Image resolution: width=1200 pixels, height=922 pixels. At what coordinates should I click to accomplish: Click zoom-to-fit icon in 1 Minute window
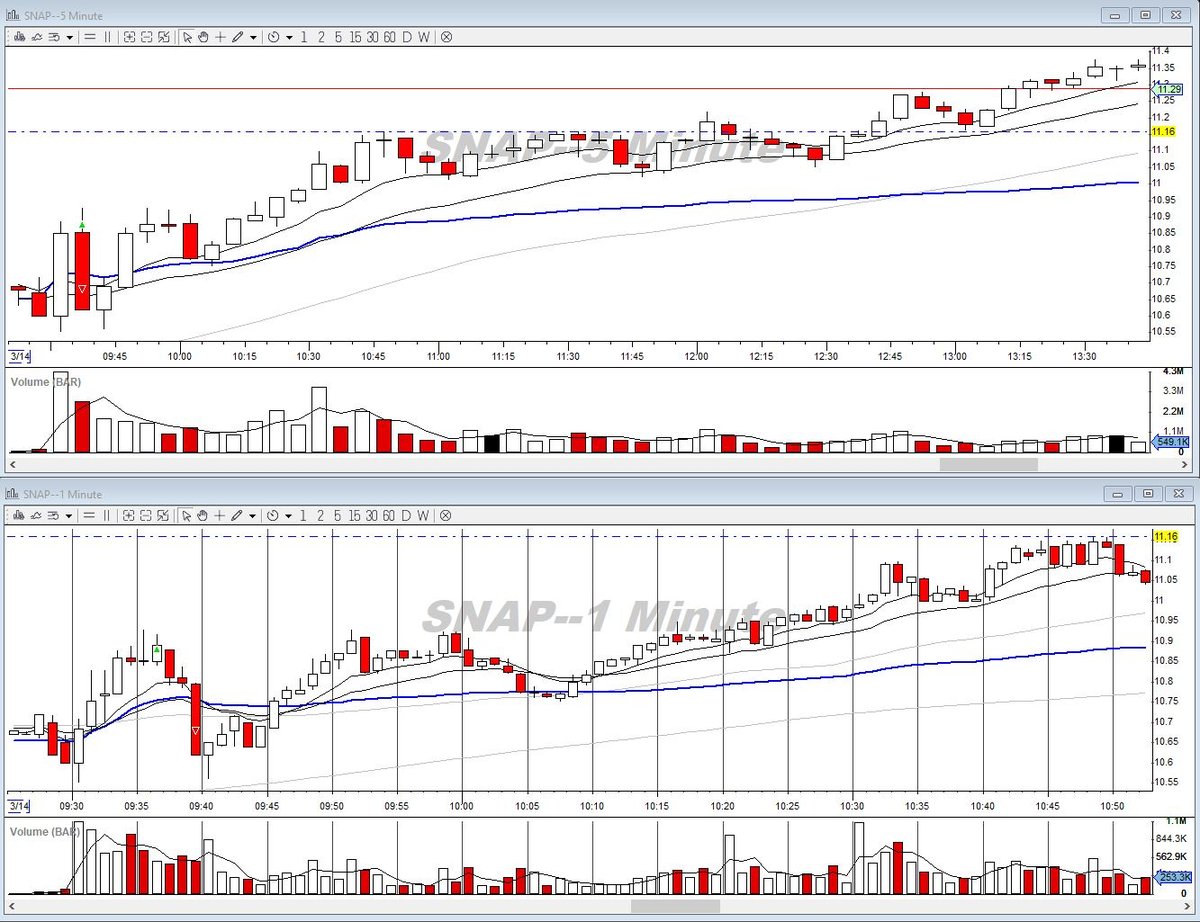(x=164, y=515)
